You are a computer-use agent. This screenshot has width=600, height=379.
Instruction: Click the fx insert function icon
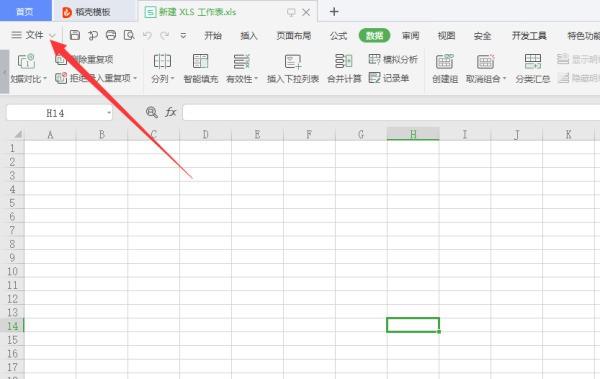tap(171, 112)
